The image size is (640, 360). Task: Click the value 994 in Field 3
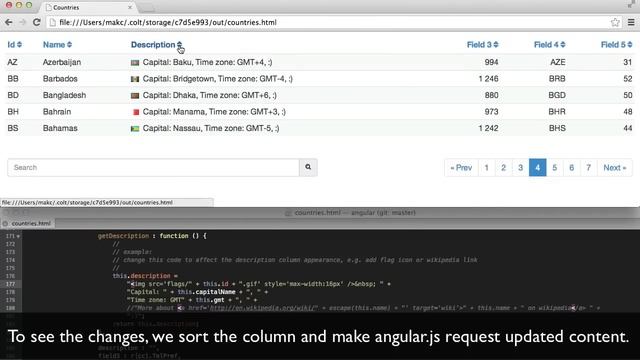point(491,62)
